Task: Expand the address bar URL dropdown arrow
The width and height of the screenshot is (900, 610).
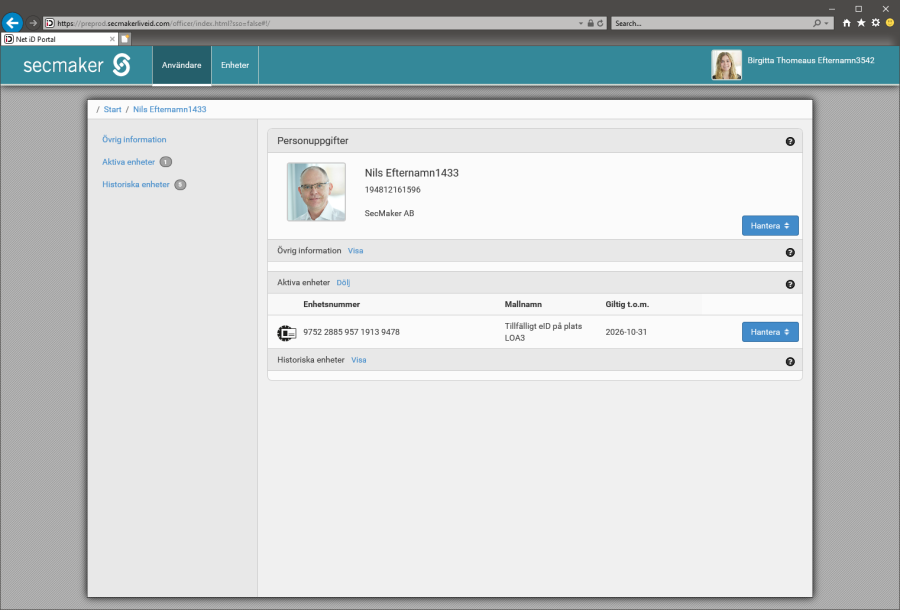Action: coord(581,22)
